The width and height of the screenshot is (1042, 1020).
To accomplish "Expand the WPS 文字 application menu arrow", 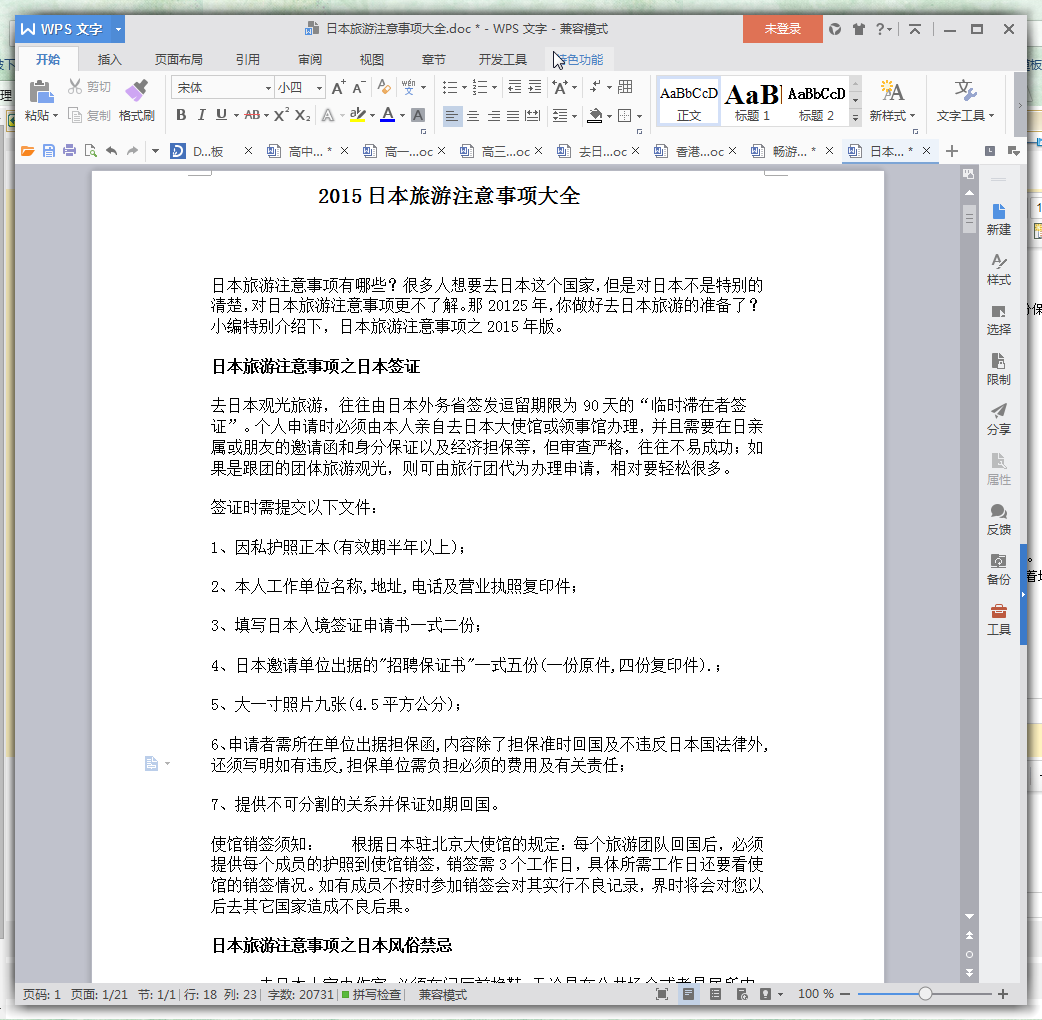I will pyautogui.click(x=118, y=29).
